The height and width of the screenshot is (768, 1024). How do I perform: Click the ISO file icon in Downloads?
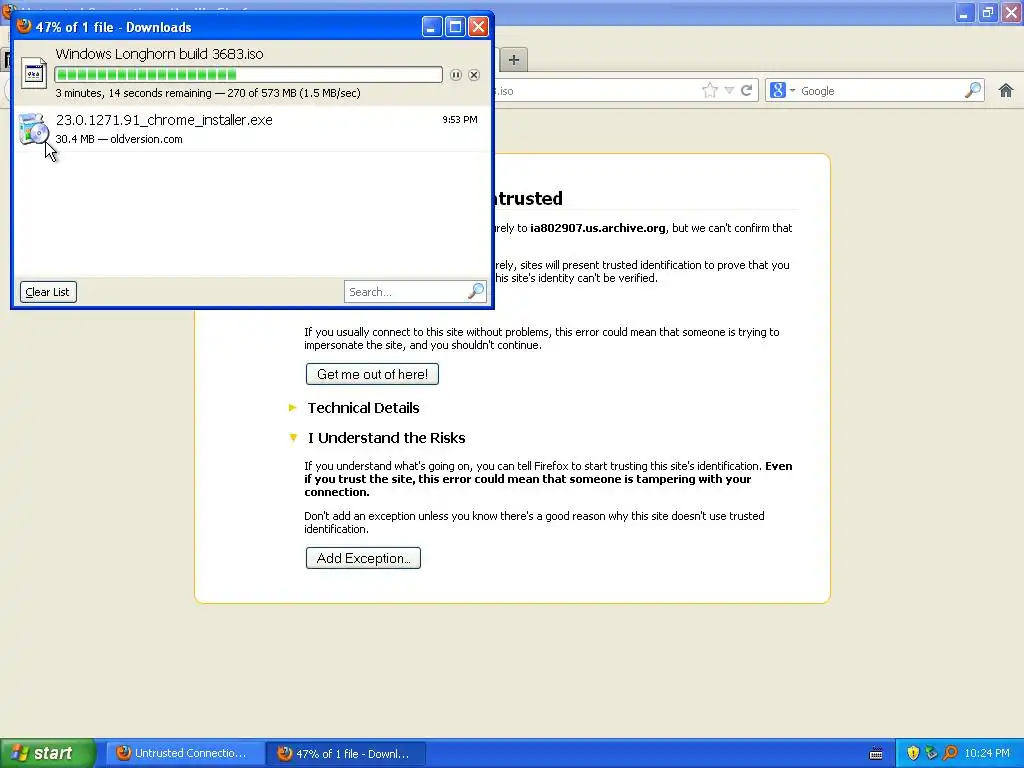pos(33,73)
